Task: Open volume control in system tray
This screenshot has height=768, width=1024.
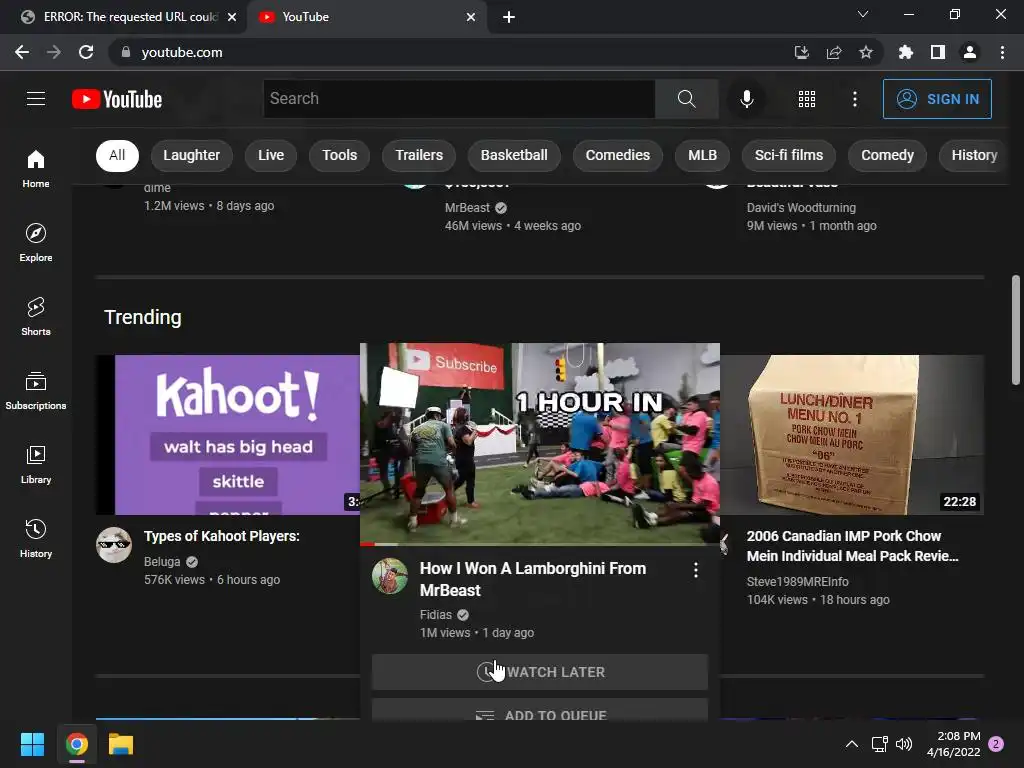Action: (x=904, y=744)
